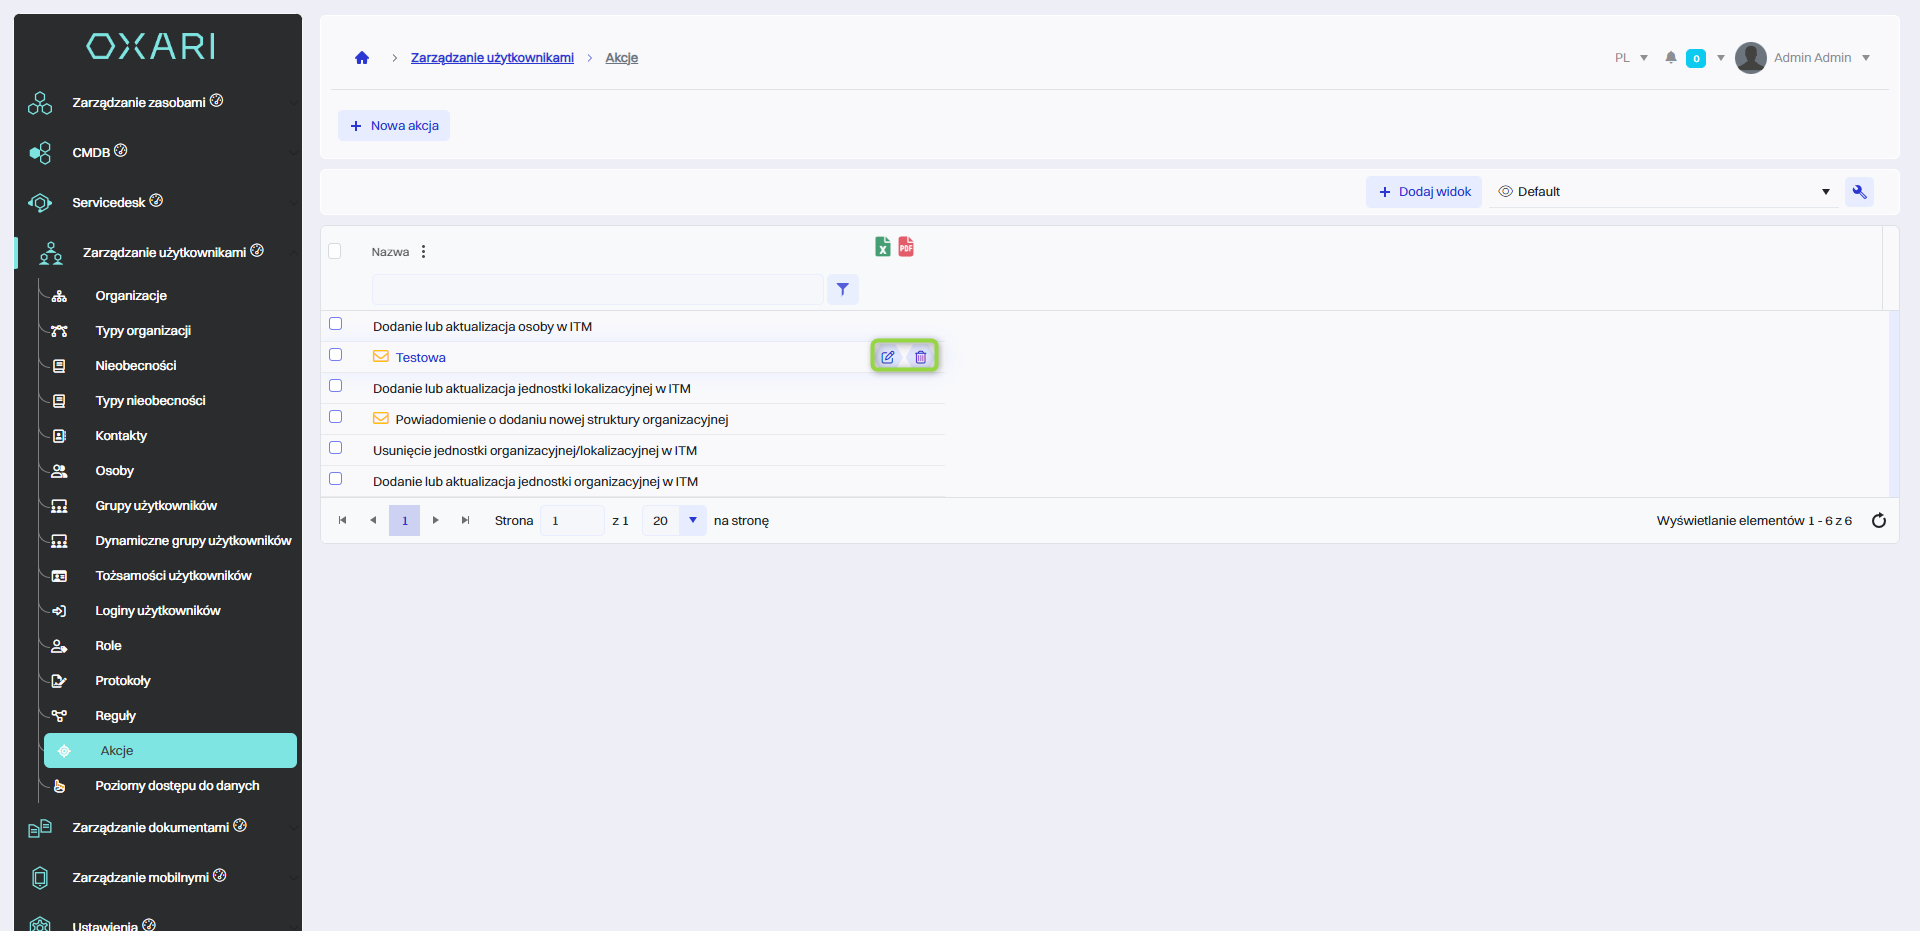Refresh the actions table

tap(1879, 521)
